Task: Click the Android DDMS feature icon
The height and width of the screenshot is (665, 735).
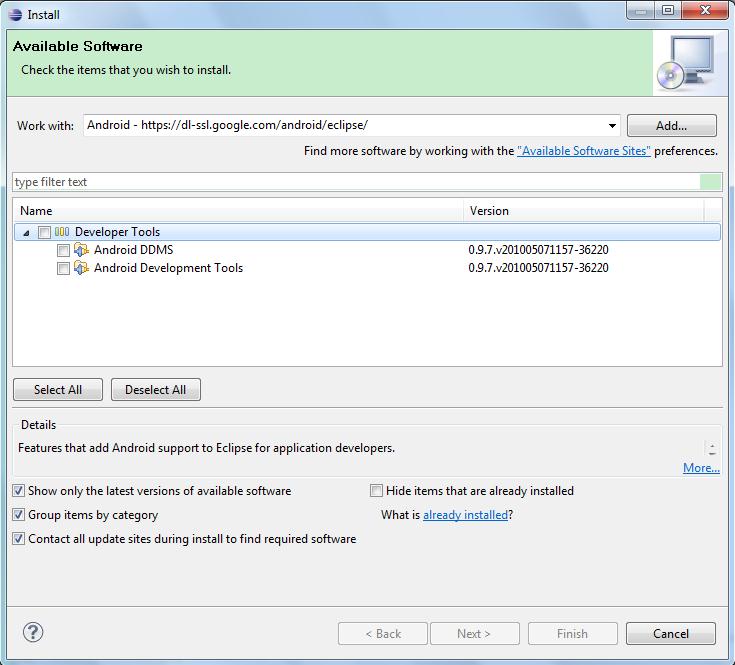Action: (81, 250)
